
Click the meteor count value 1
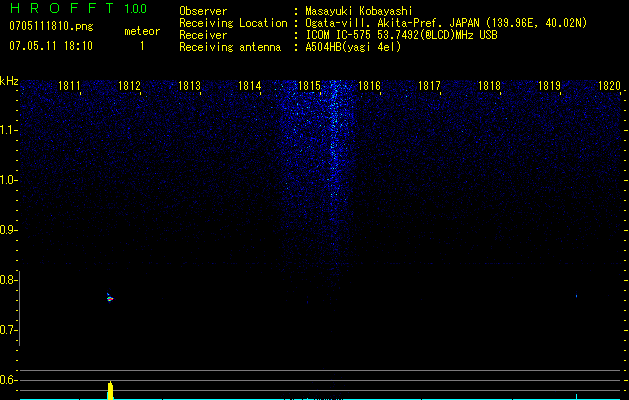point(142,46)
